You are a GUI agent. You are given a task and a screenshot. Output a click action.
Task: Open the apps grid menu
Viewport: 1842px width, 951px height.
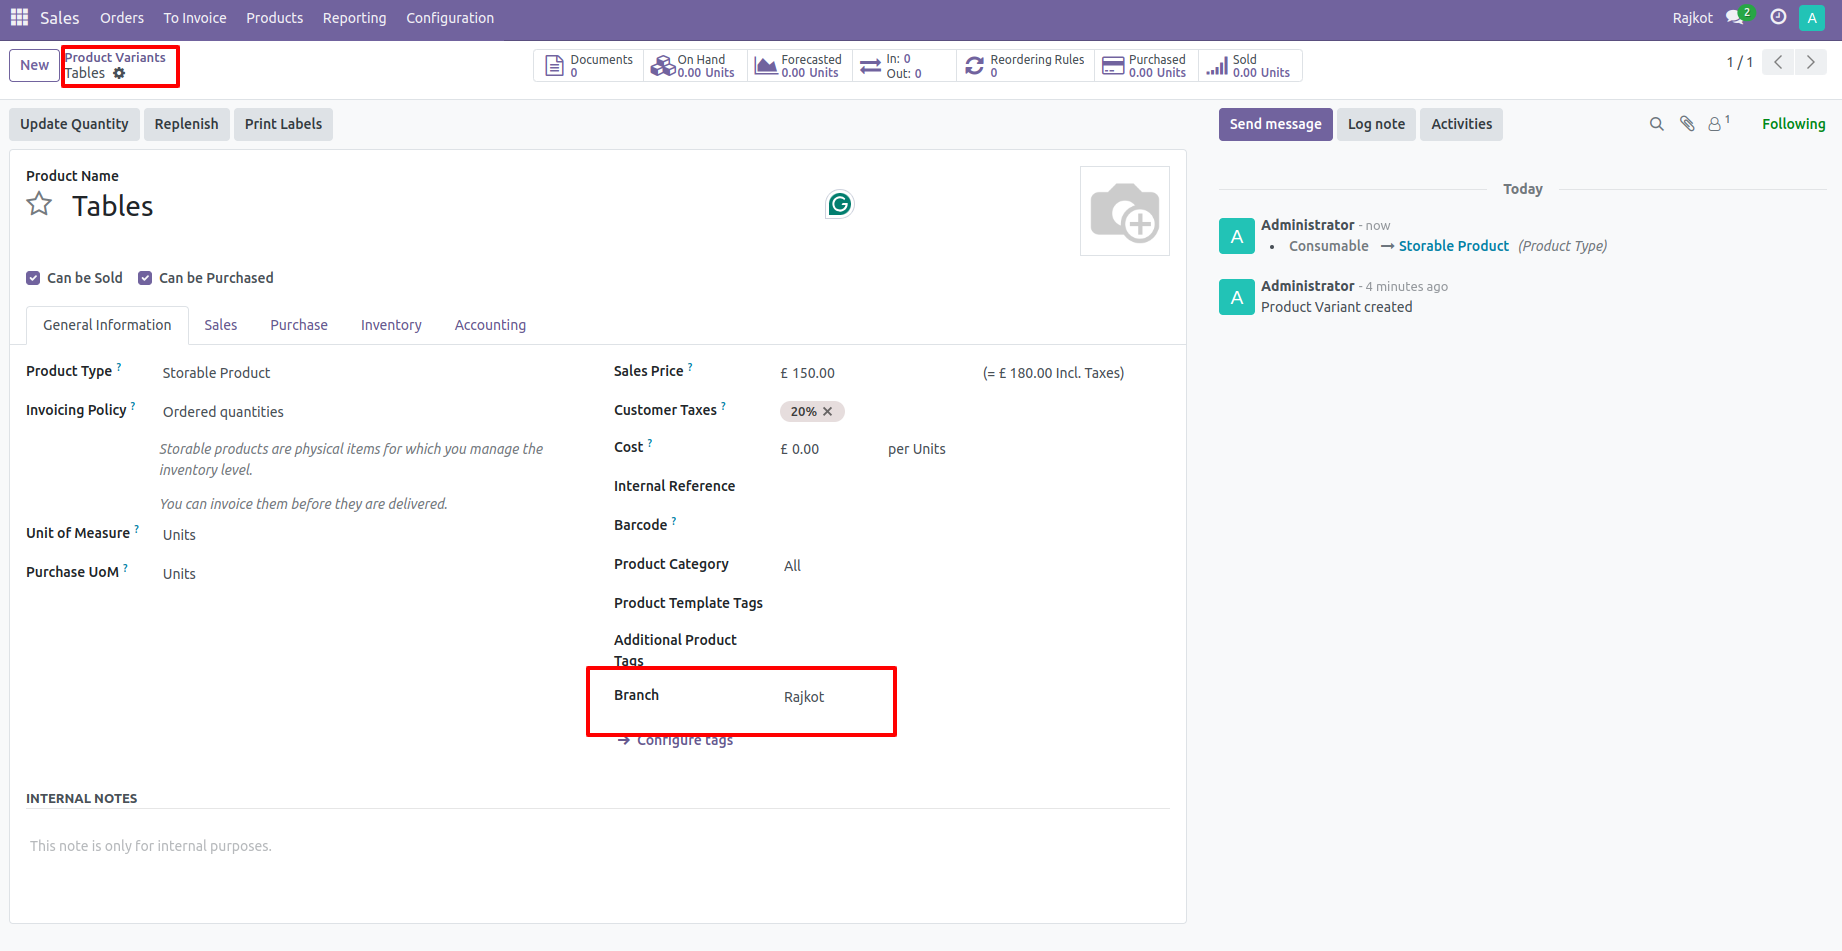[18, 17]
